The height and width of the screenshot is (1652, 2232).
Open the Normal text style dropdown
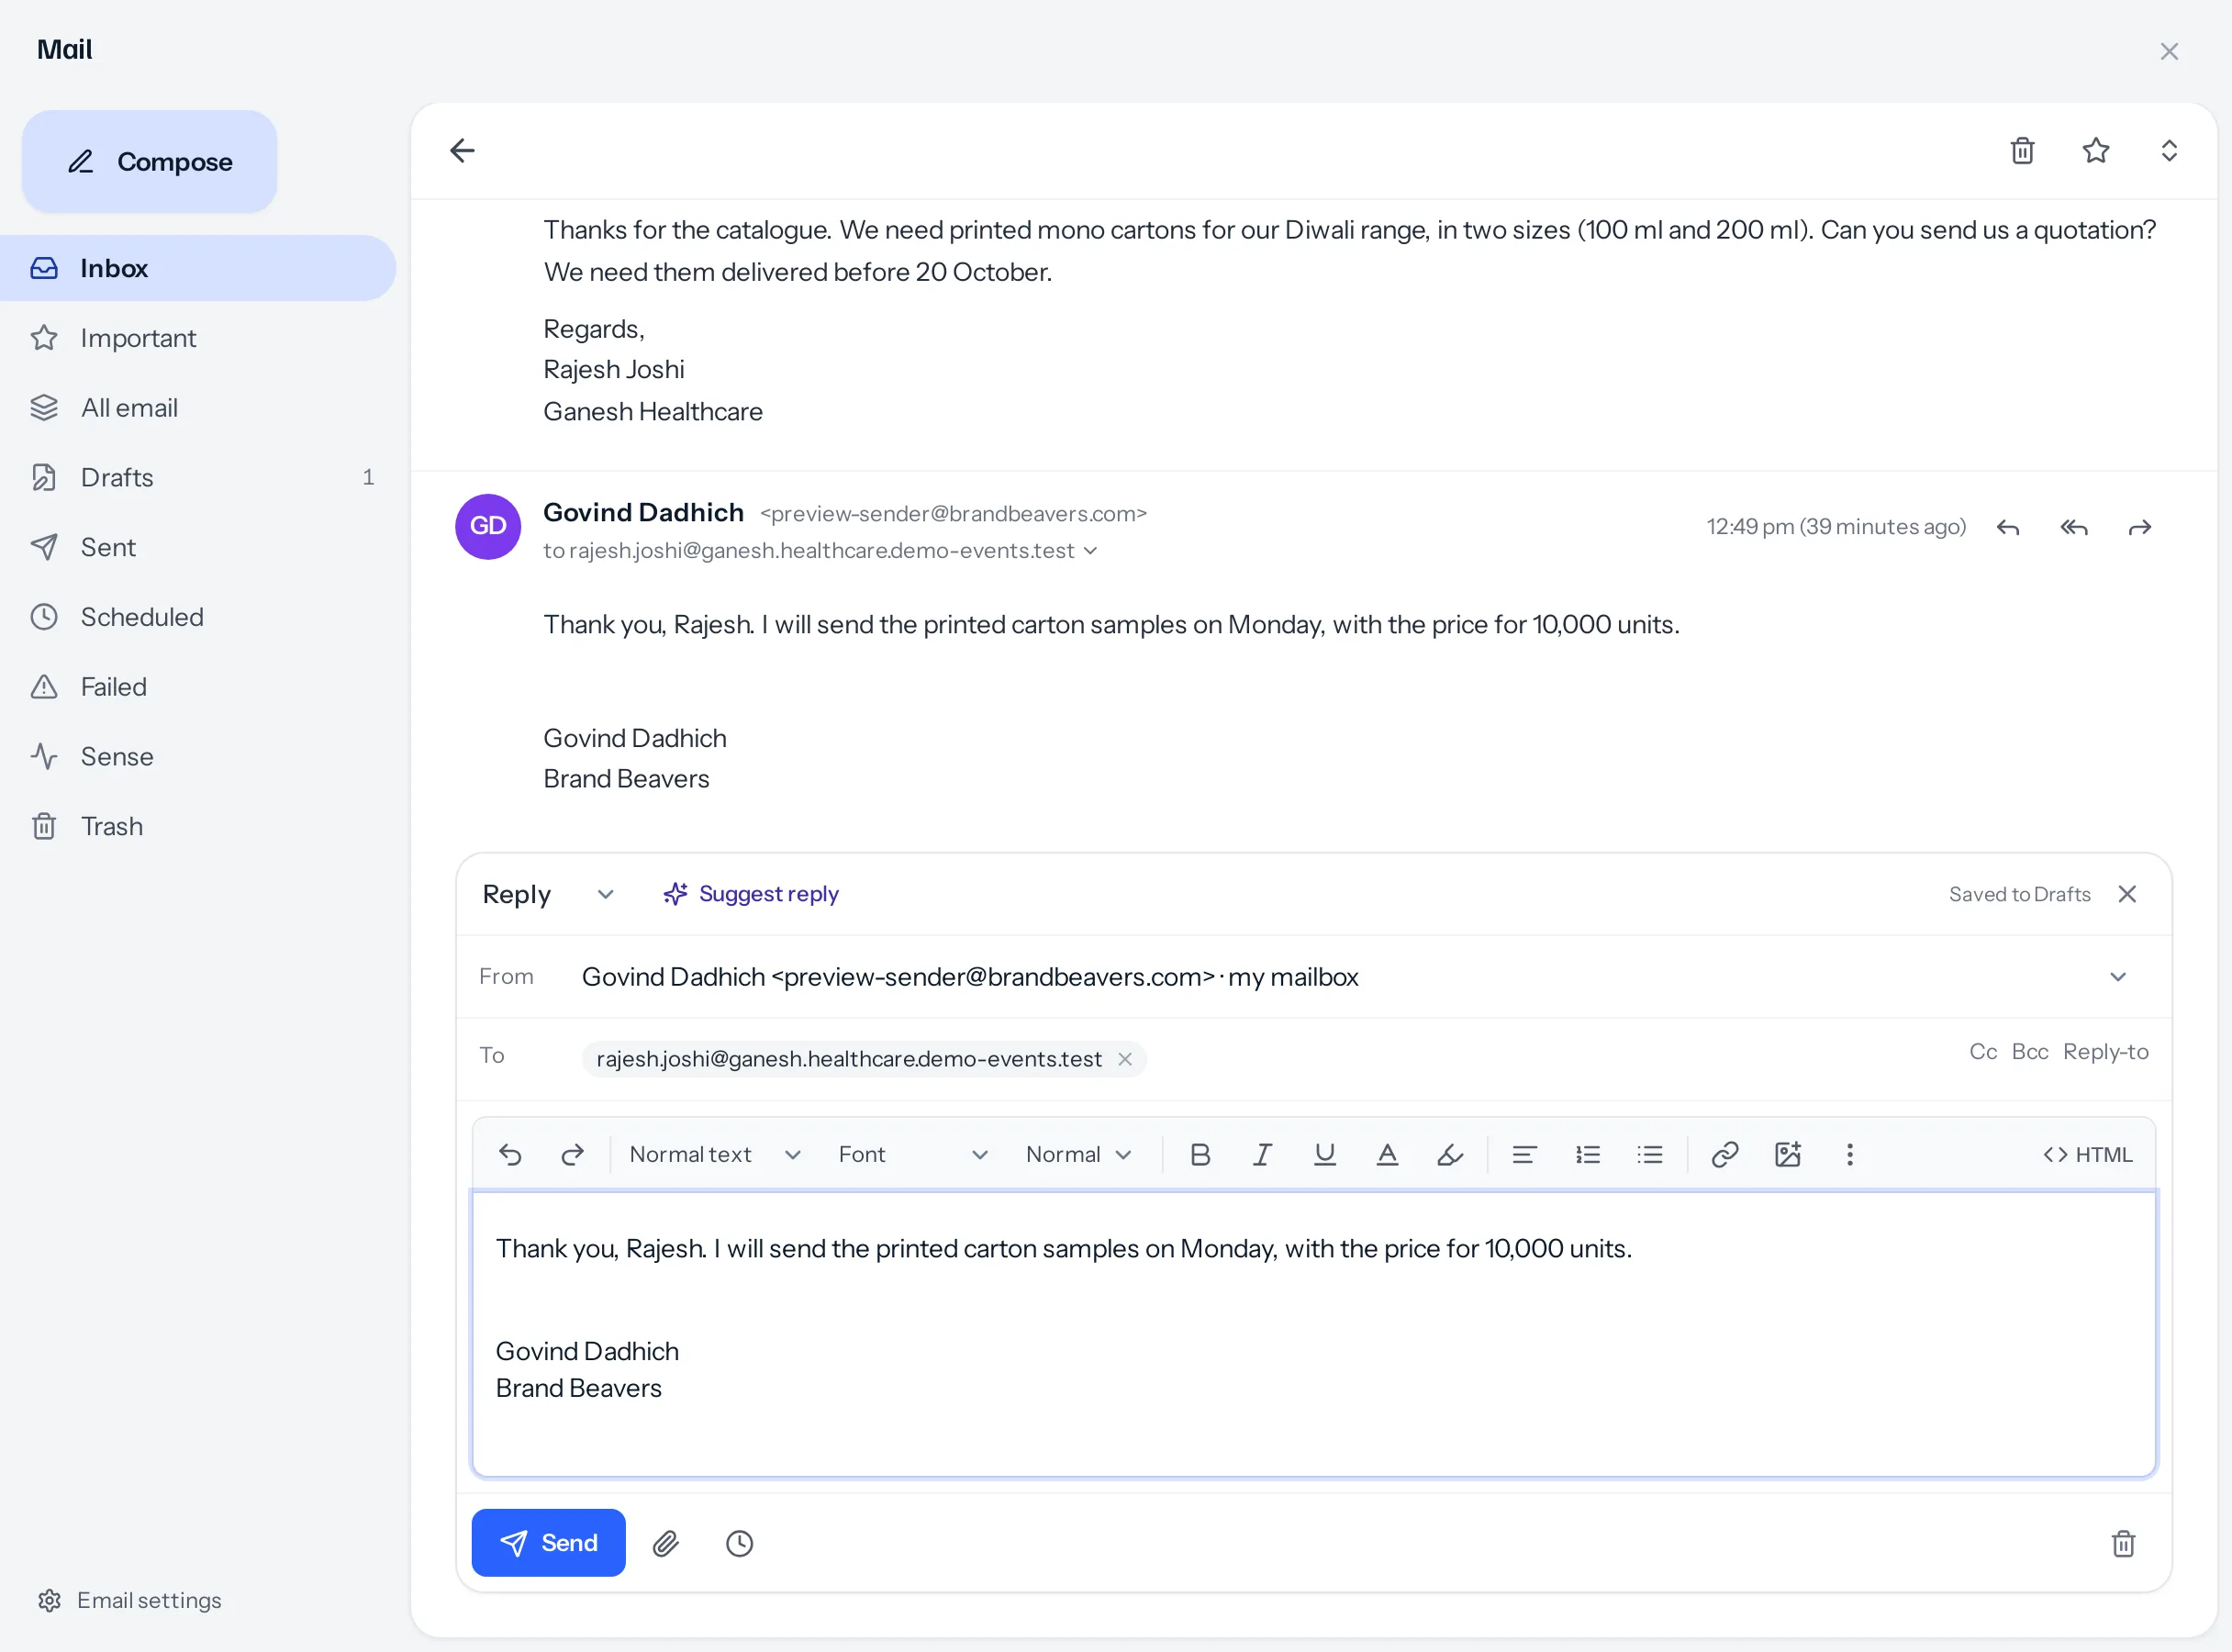[x=715, y=1155]
